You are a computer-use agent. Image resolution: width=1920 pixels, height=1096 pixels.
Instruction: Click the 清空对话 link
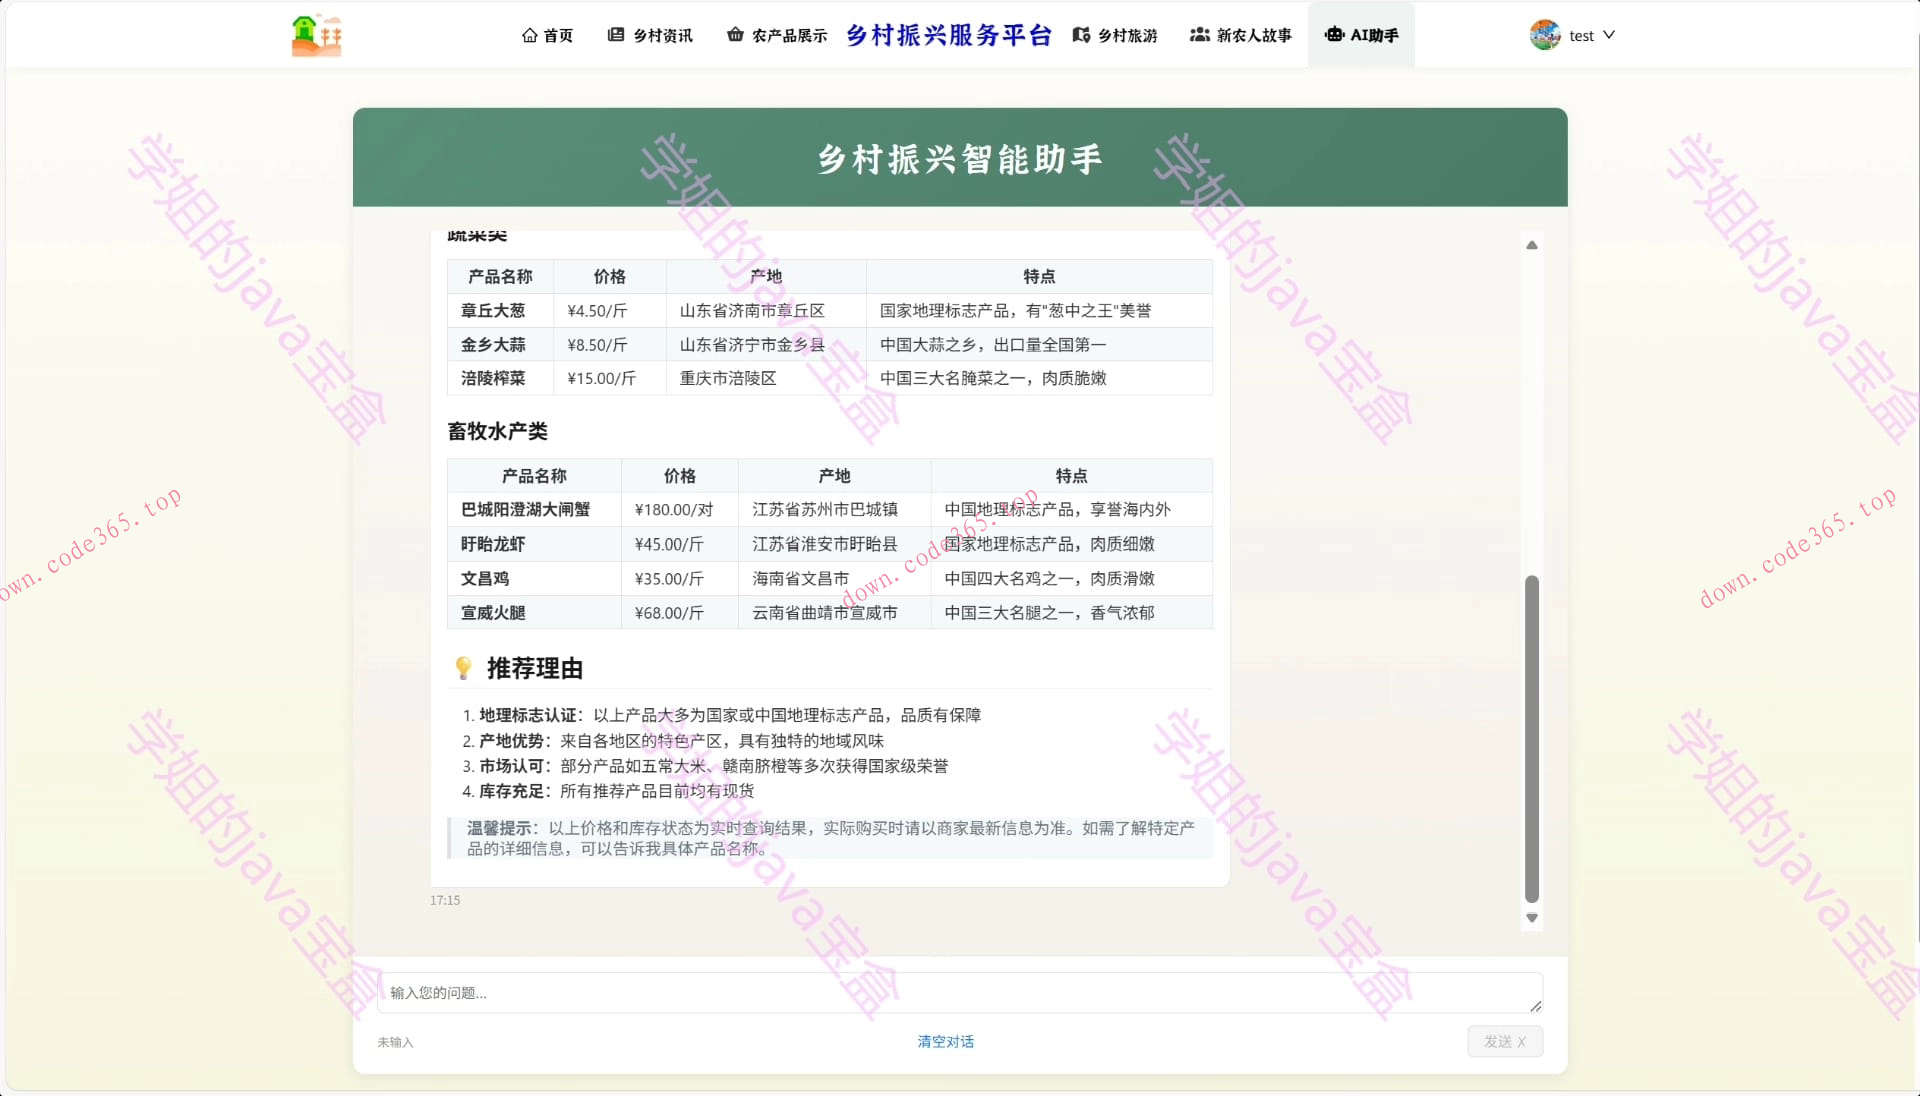(944, 1041)
